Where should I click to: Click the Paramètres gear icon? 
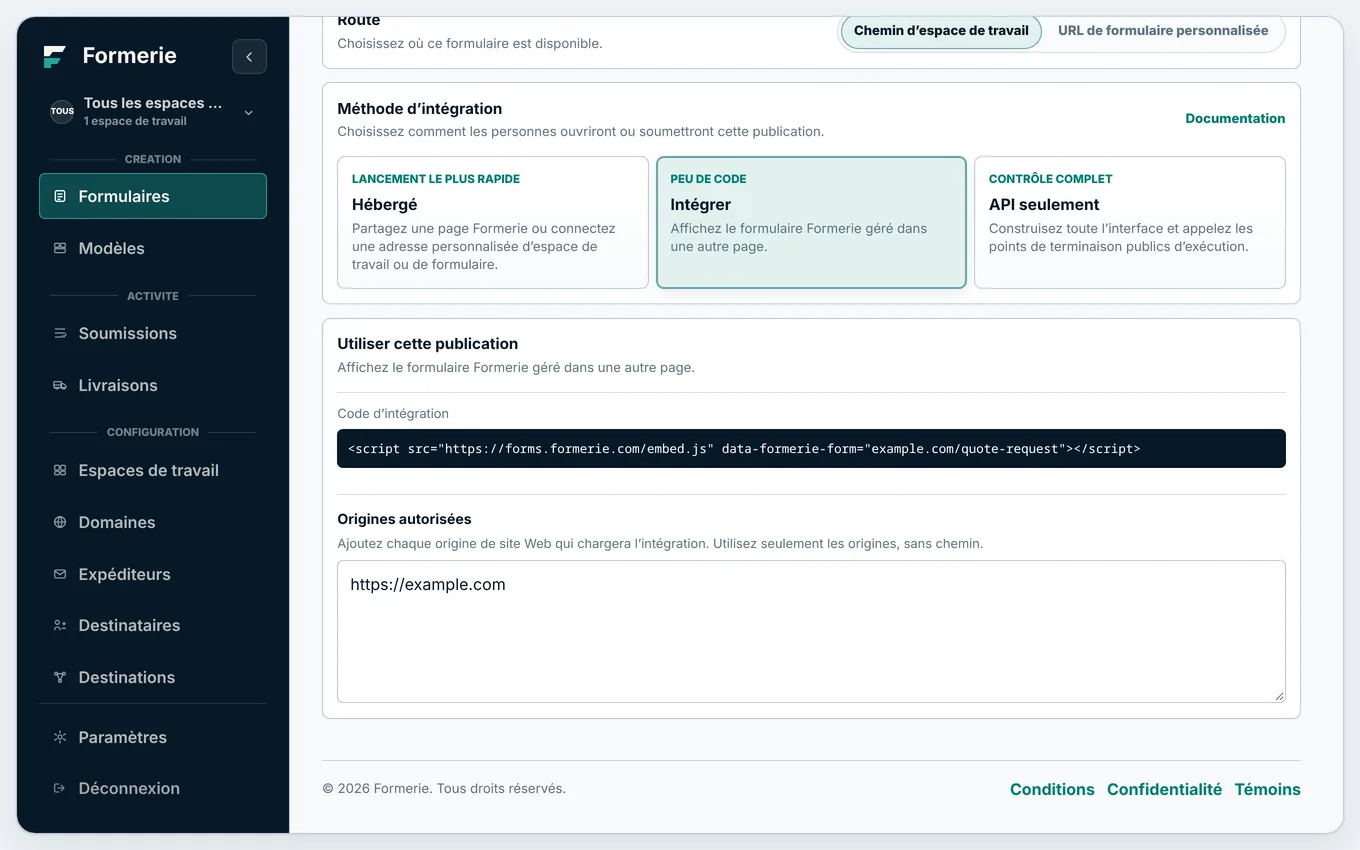tap(60, 737)
